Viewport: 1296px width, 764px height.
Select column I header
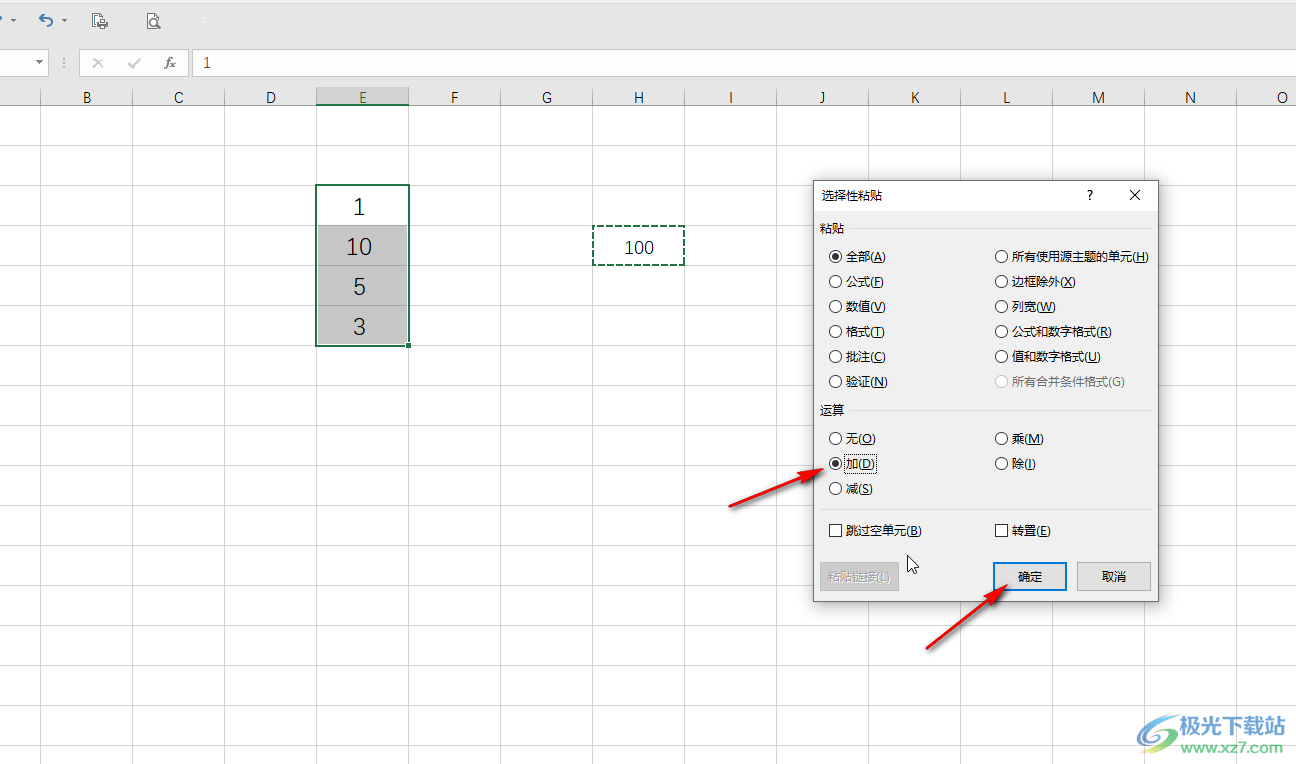coord(731,97)
